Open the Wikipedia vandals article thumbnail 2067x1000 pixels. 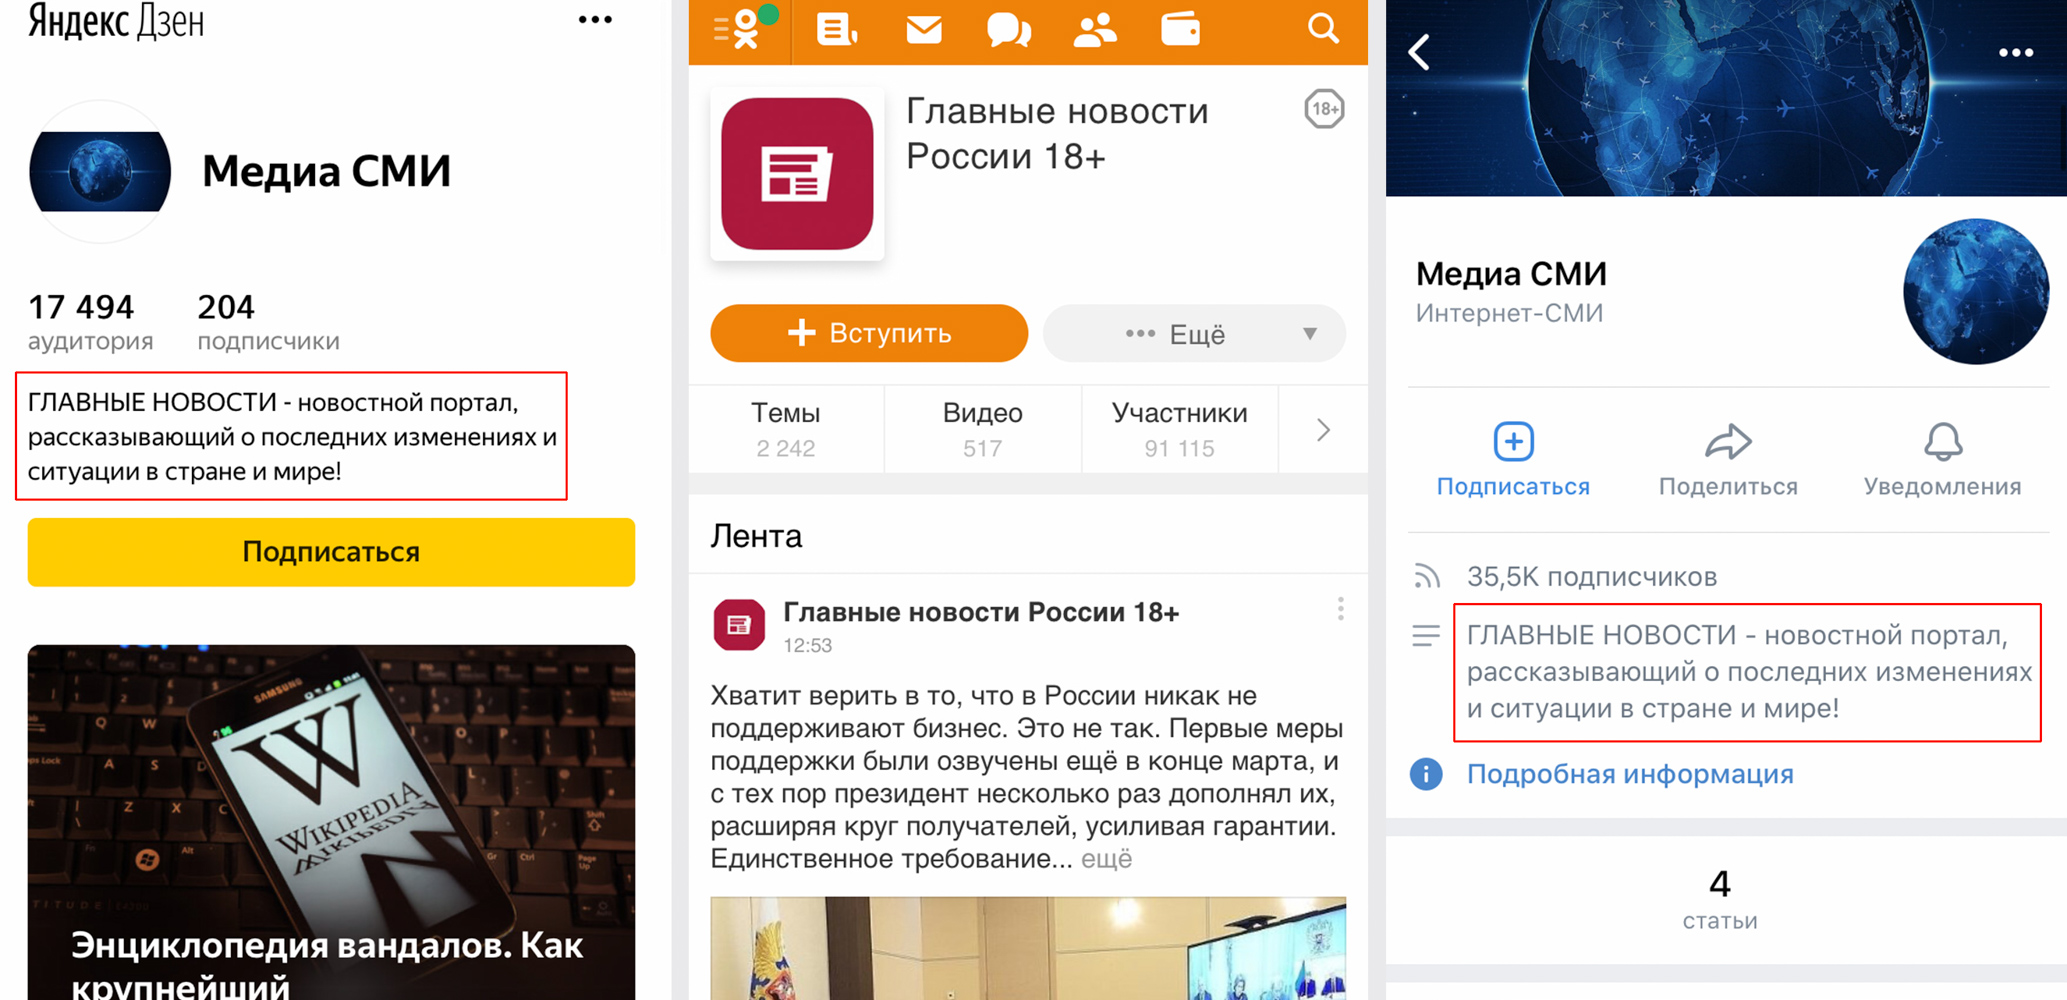pyautogui.click(x=331, y=822)
